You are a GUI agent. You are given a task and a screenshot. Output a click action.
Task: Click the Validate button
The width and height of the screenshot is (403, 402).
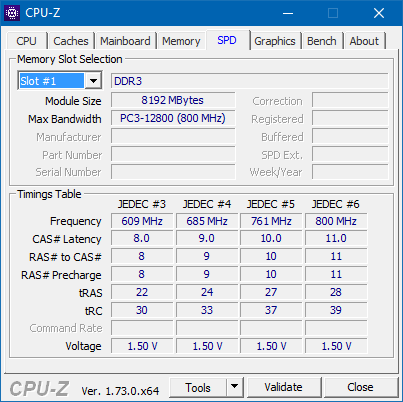pos(284,387)
